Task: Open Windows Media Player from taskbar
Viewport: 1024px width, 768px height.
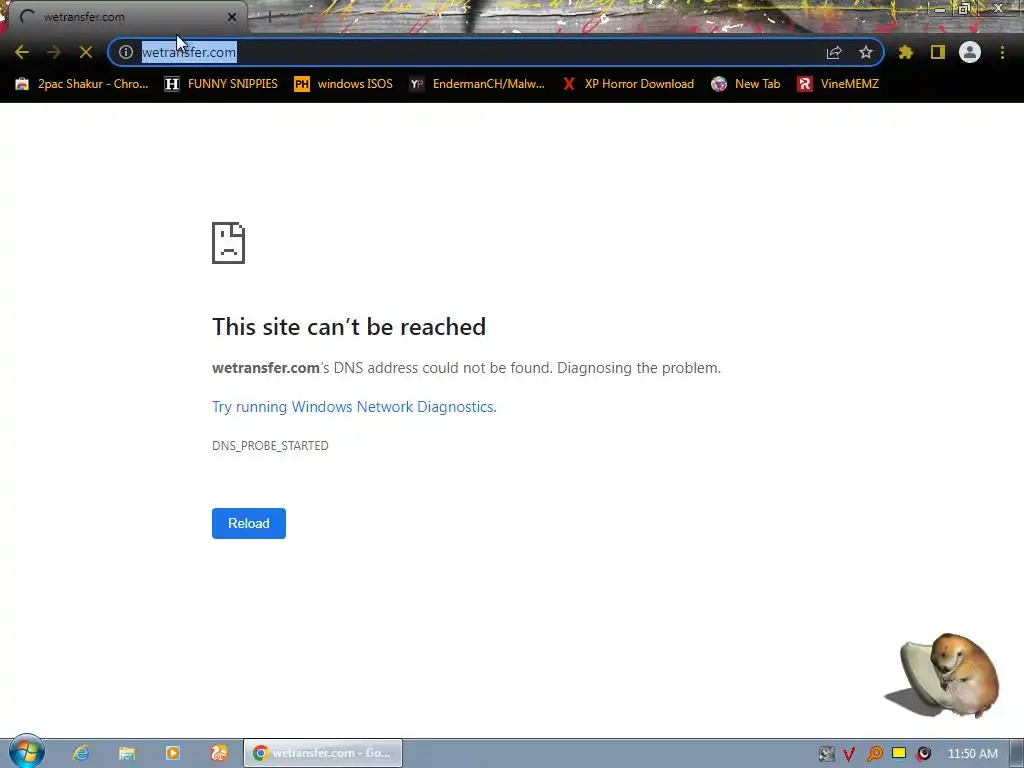Action: [x=172, y=753]
